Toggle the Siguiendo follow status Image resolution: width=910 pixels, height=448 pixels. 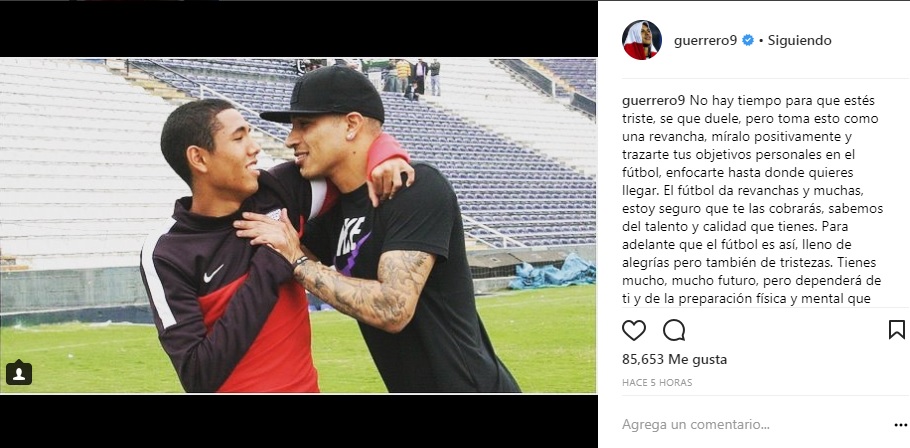point(799,41)
